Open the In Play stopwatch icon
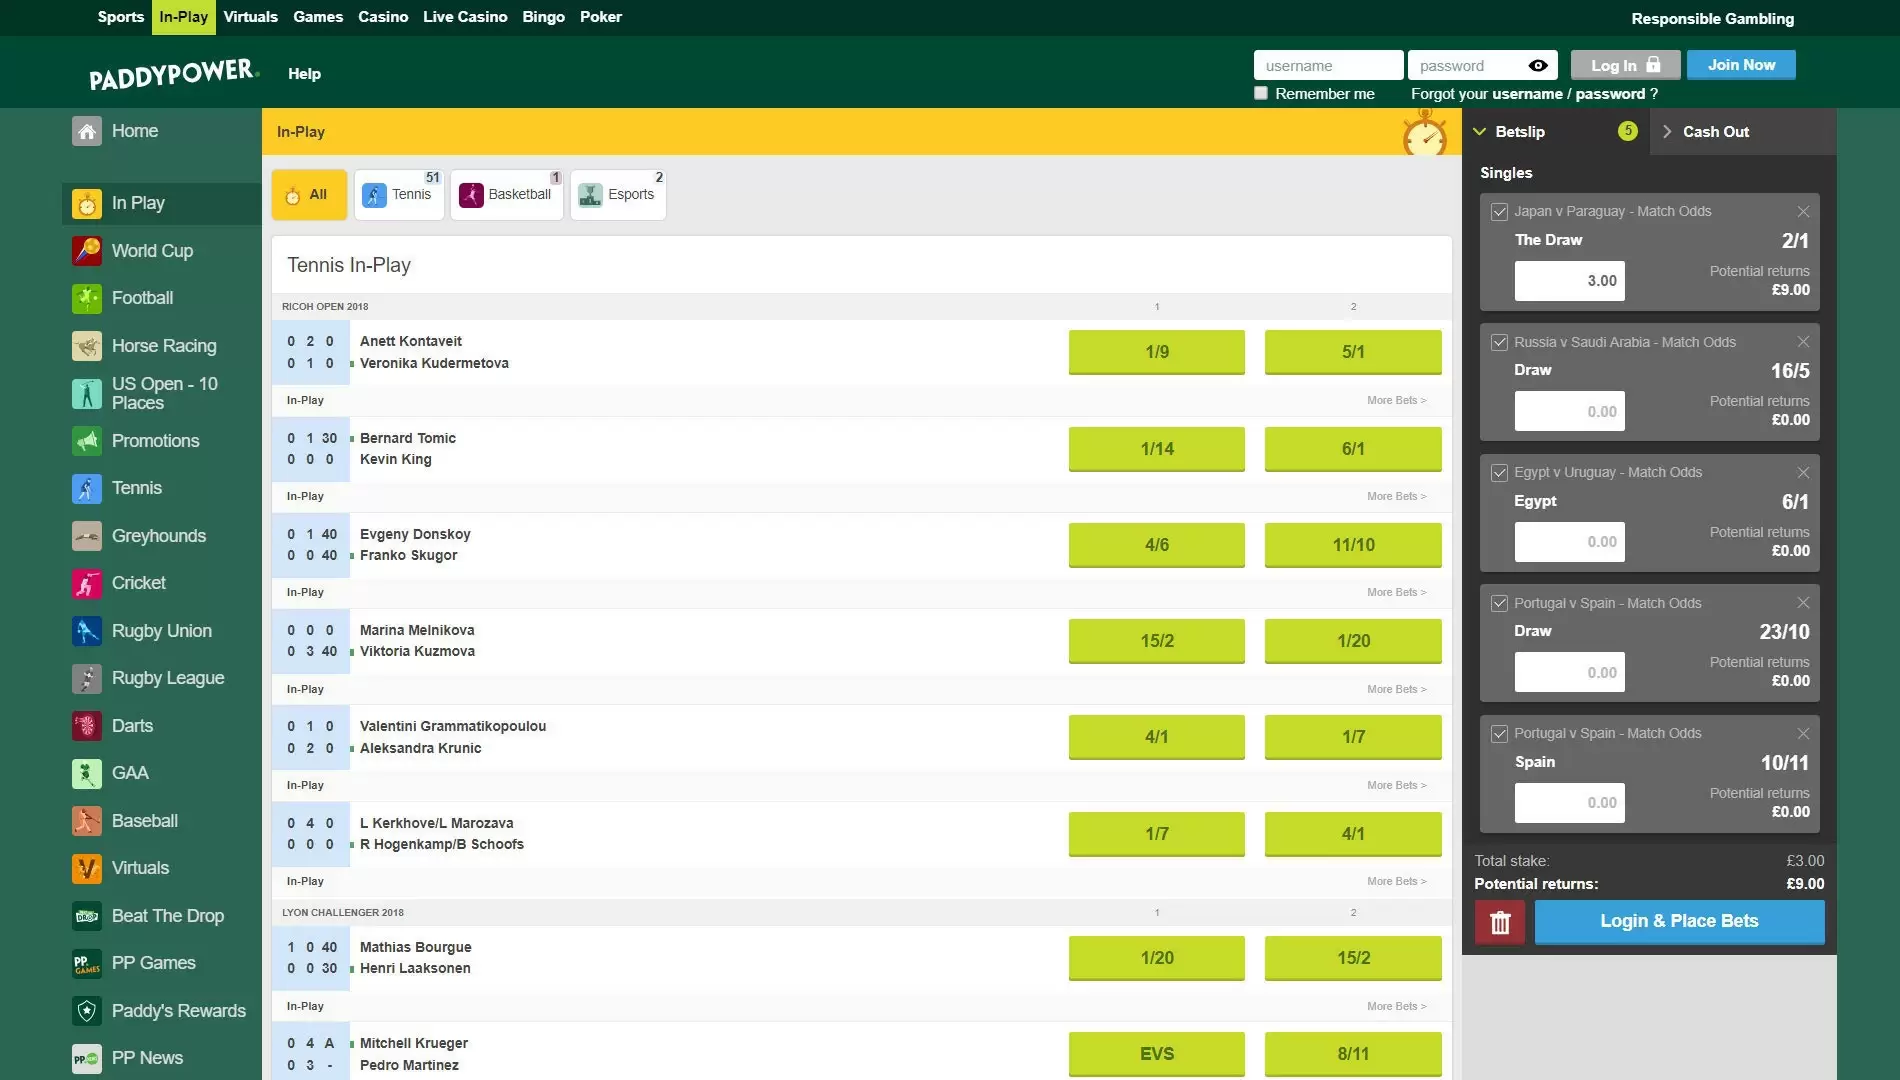 87,203
